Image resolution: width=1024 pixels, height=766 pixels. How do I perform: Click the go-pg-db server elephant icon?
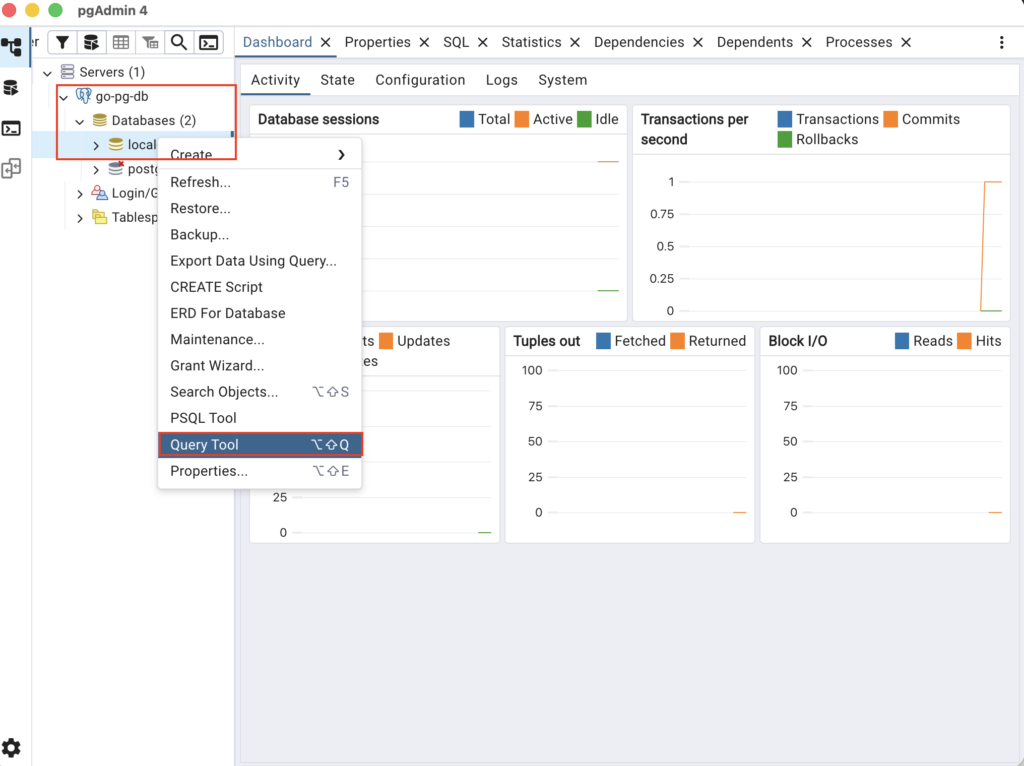pos(84,96)
